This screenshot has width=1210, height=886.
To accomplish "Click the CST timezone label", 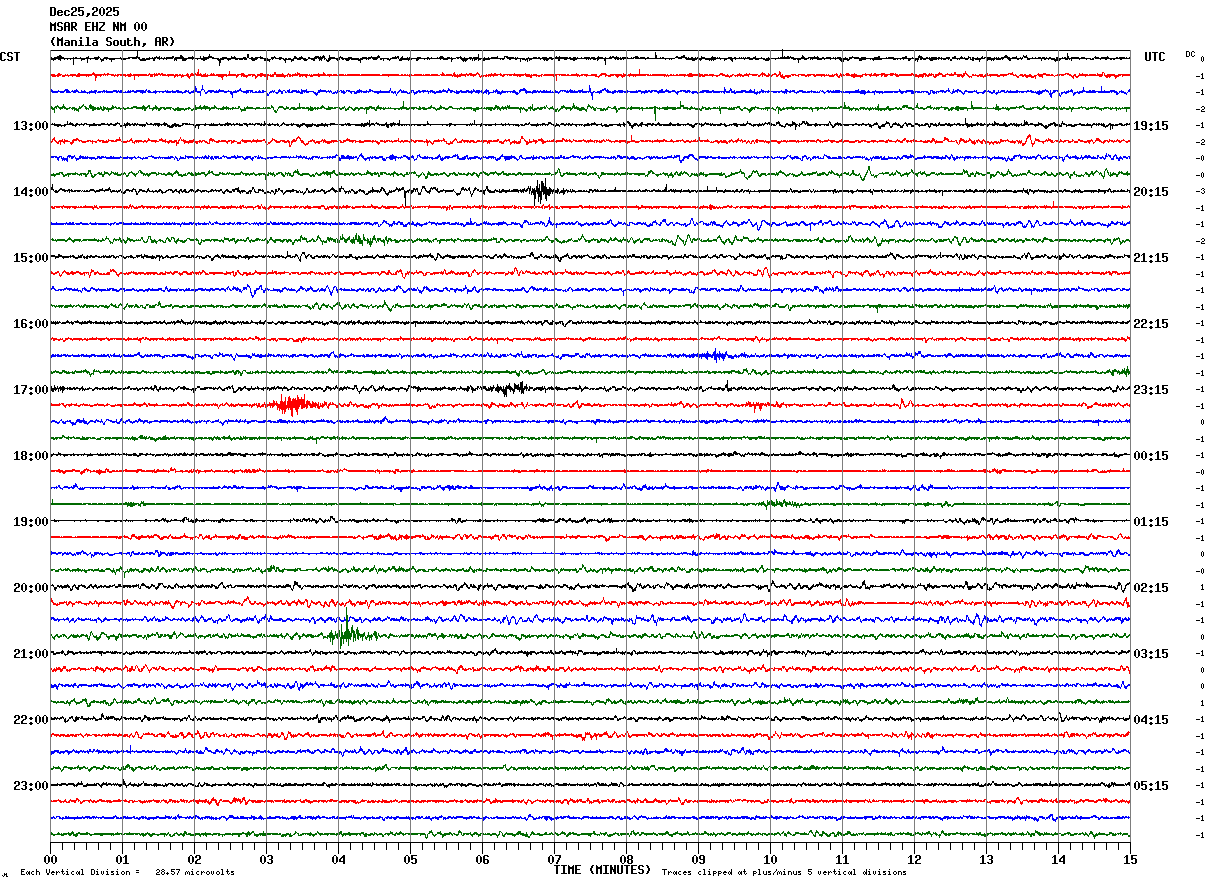I will point(10,57).
